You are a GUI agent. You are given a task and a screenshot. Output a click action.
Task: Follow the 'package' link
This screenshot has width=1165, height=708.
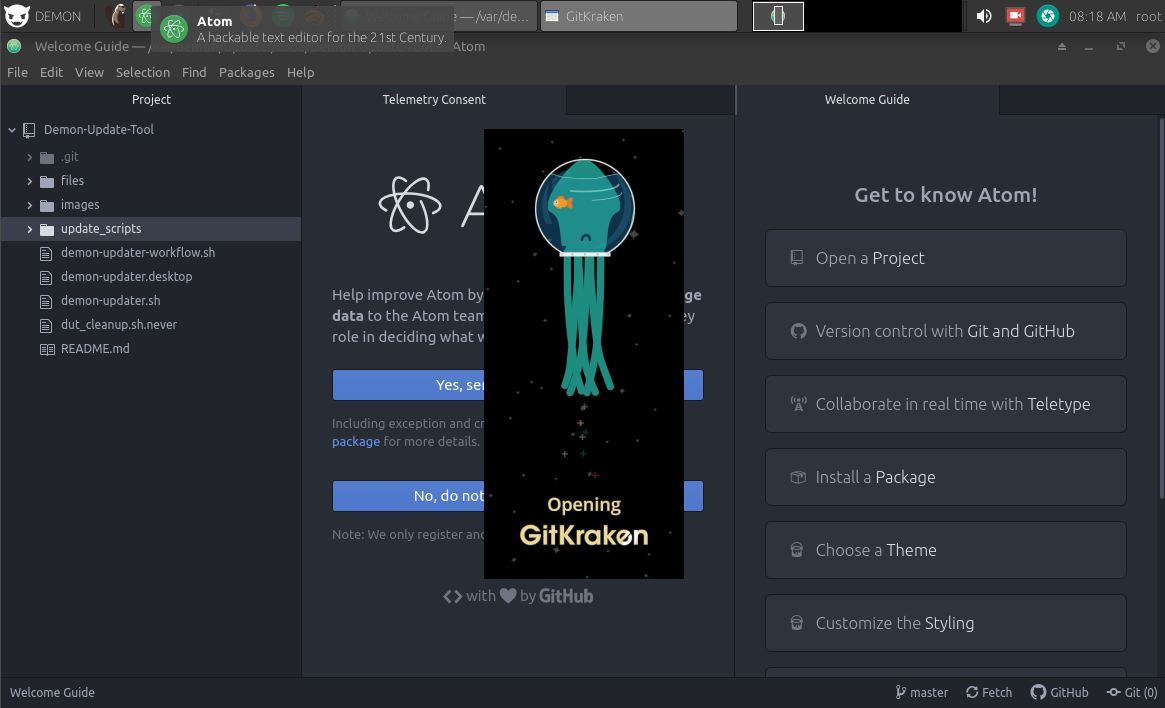(356, 441)
